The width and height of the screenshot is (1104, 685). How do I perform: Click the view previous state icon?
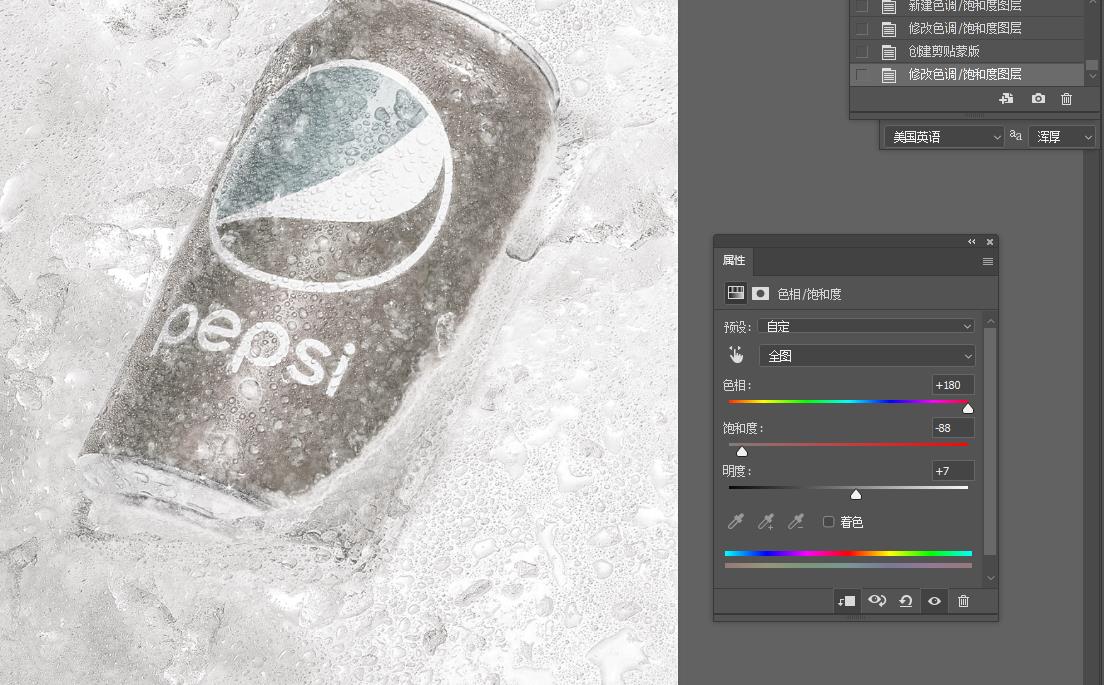[877, 601]
